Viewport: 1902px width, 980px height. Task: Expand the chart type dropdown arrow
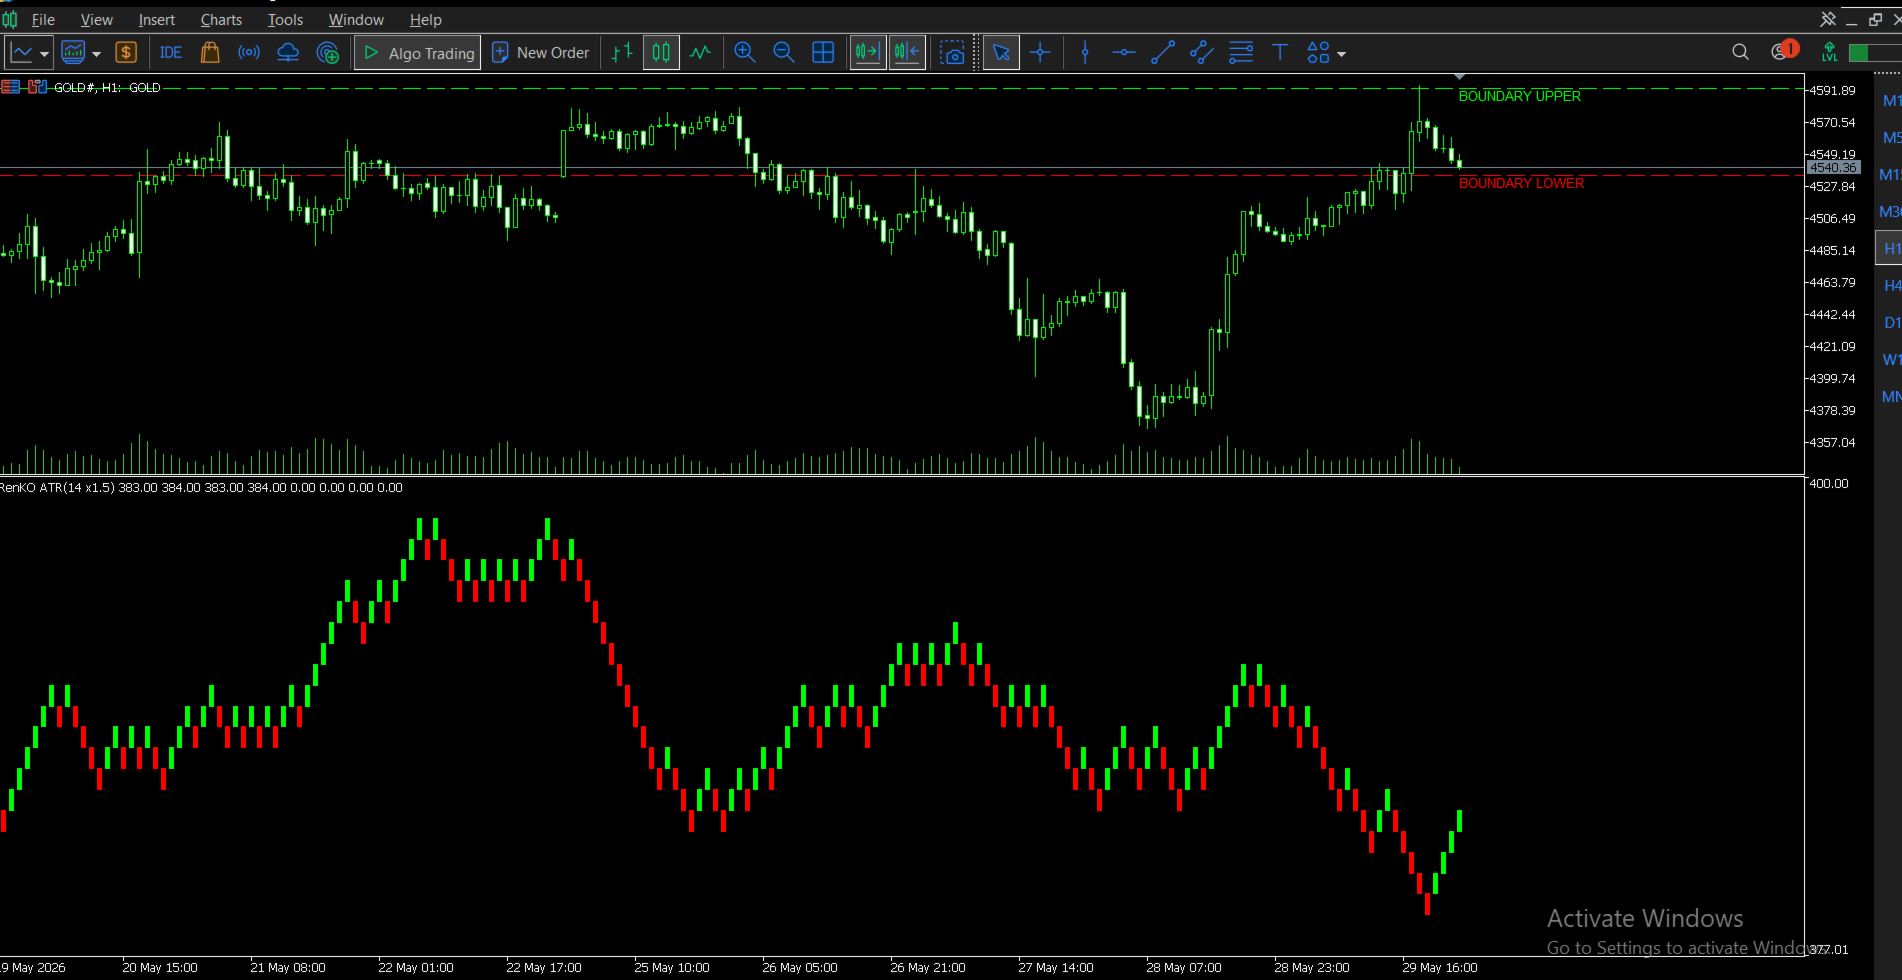pyautogui.click(x=44, y=54)
